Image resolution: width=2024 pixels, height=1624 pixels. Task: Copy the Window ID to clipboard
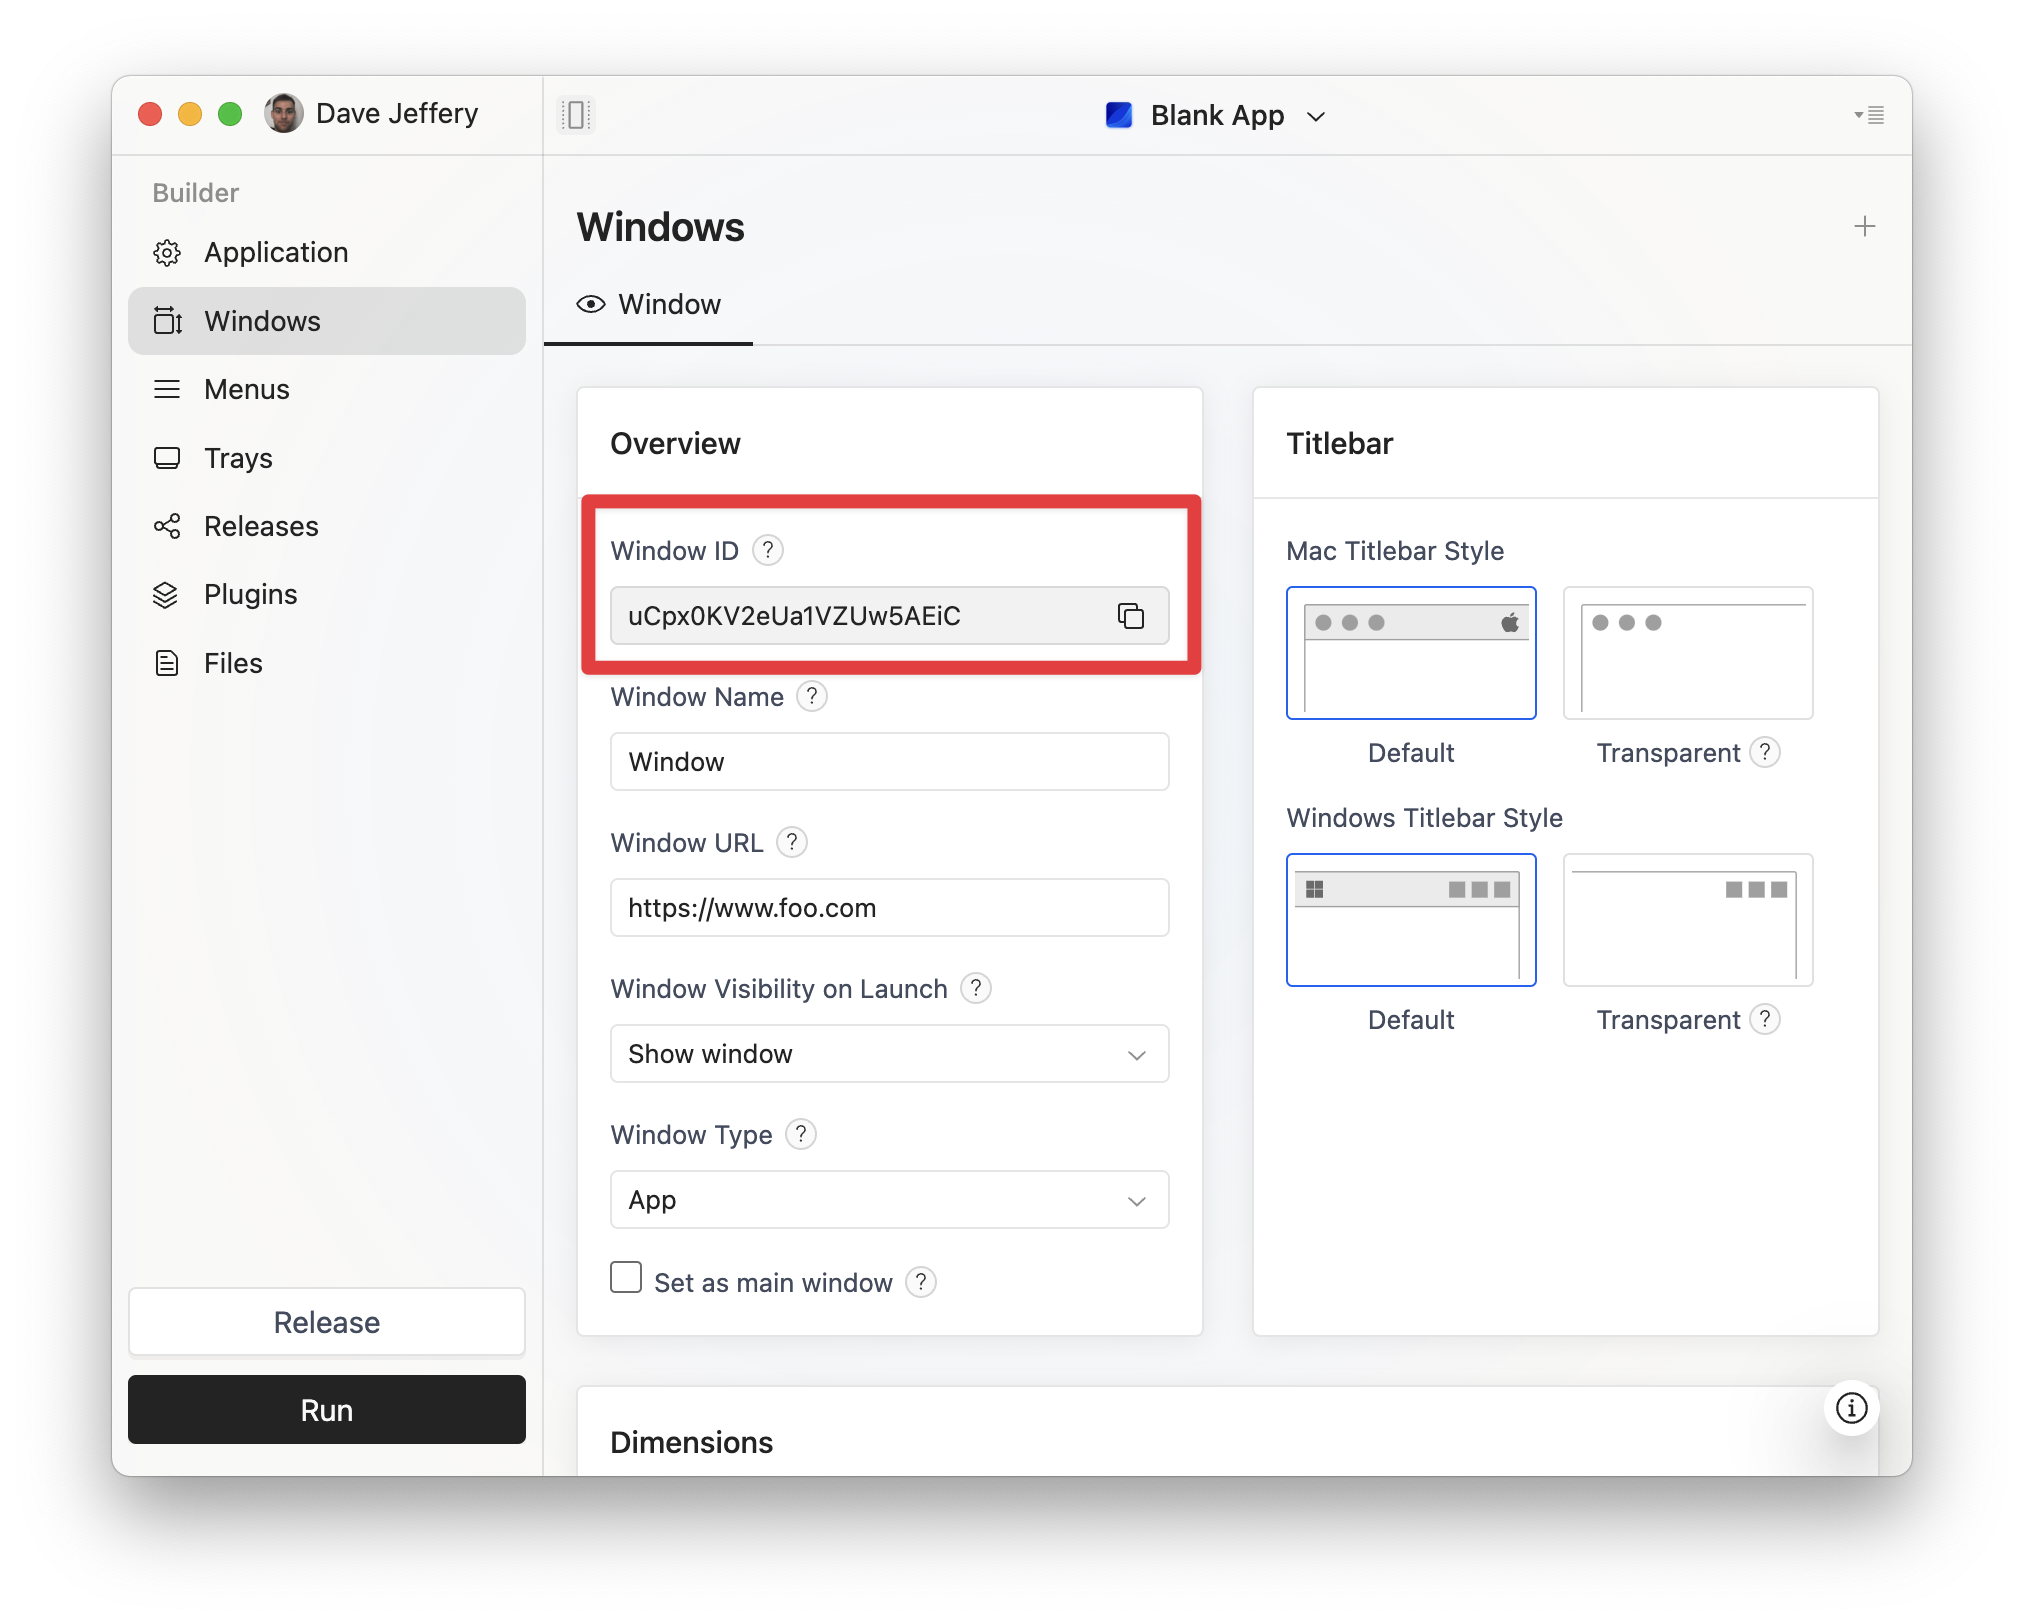point(1132,616)
